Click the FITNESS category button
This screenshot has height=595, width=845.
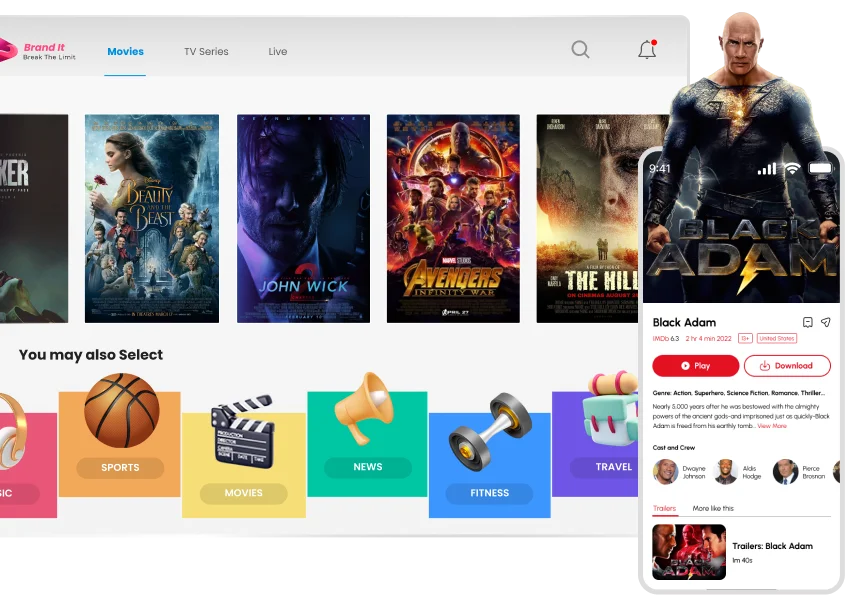point(489,493)
